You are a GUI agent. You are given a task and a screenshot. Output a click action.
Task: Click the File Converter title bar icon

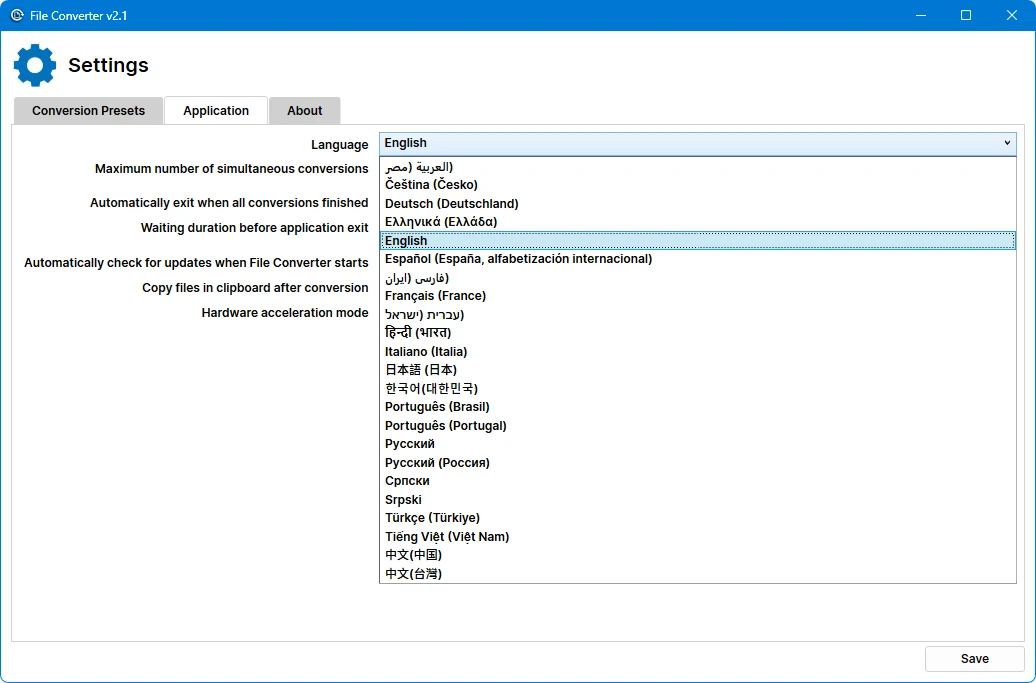coord(16,15)
